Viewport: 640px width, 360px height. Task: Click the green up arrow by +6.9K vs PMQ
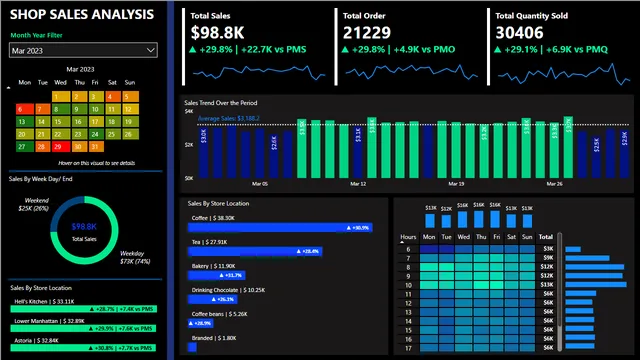(x=498, y=50)
